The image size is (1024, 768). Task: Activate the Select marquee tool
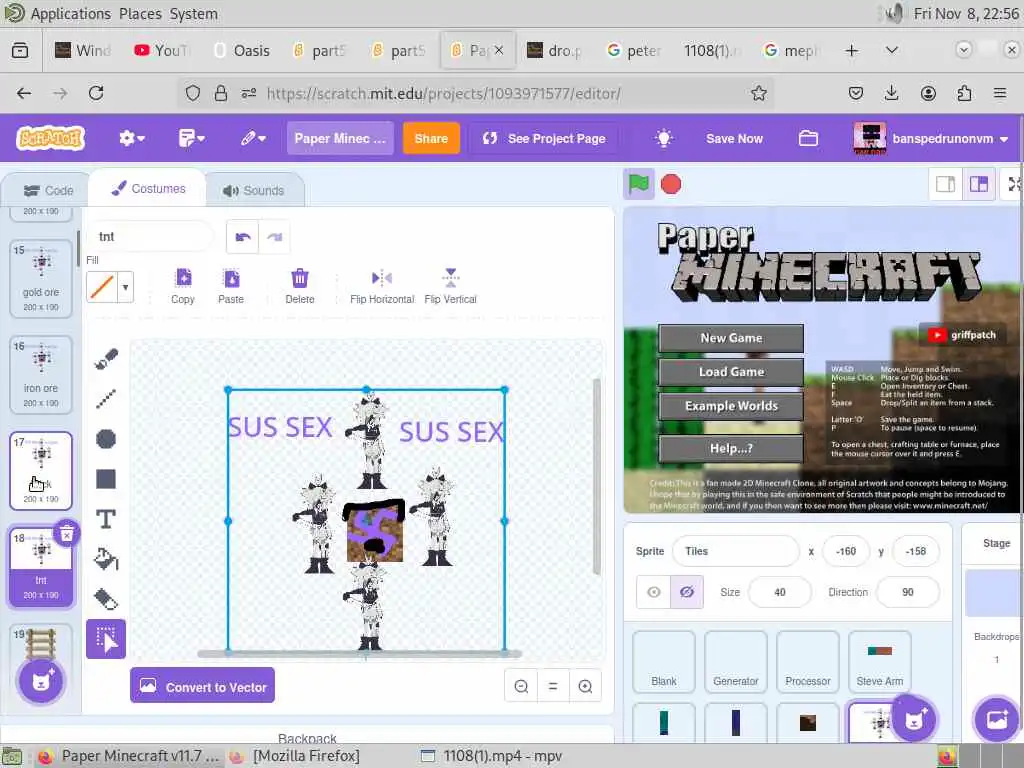106,639
